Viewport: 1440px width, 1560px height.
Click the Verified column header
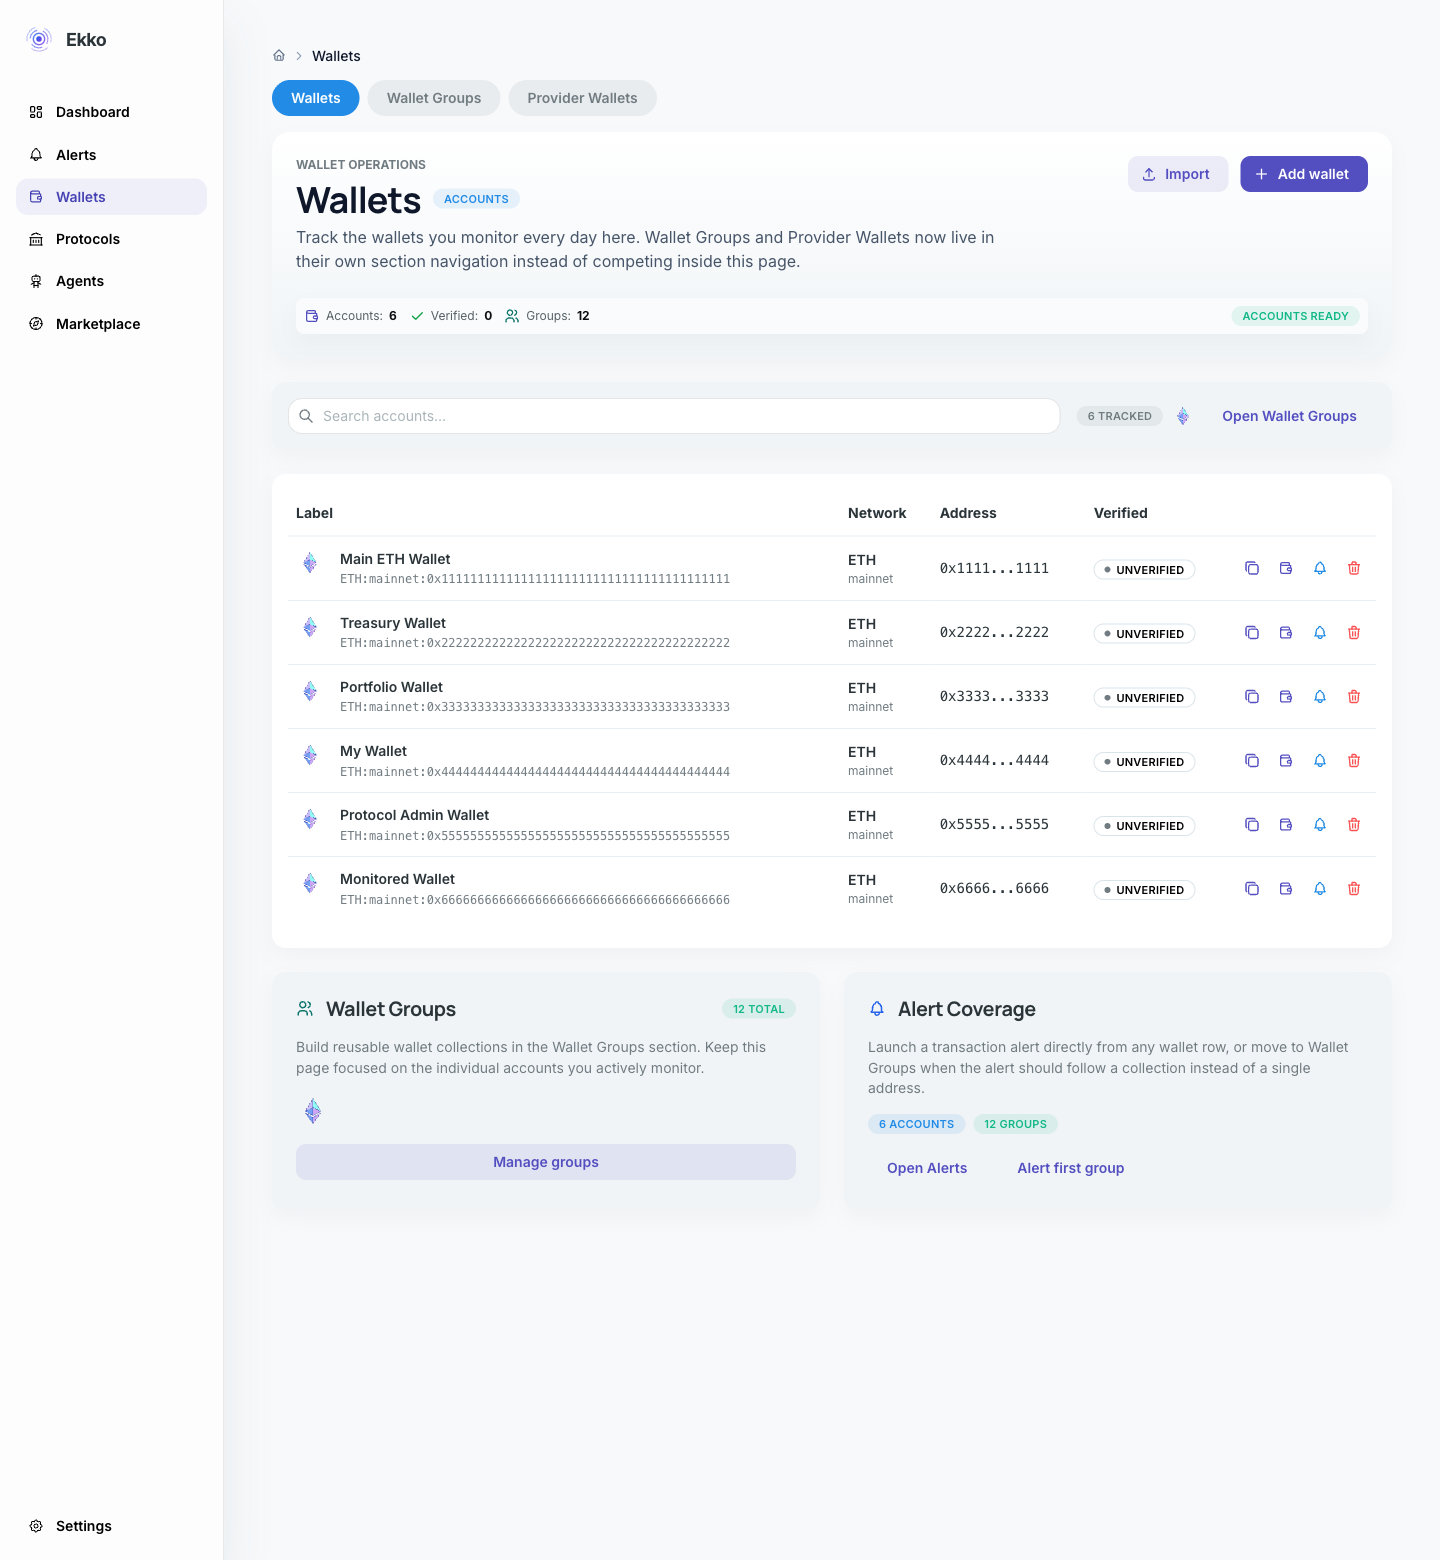point(1120,513)
